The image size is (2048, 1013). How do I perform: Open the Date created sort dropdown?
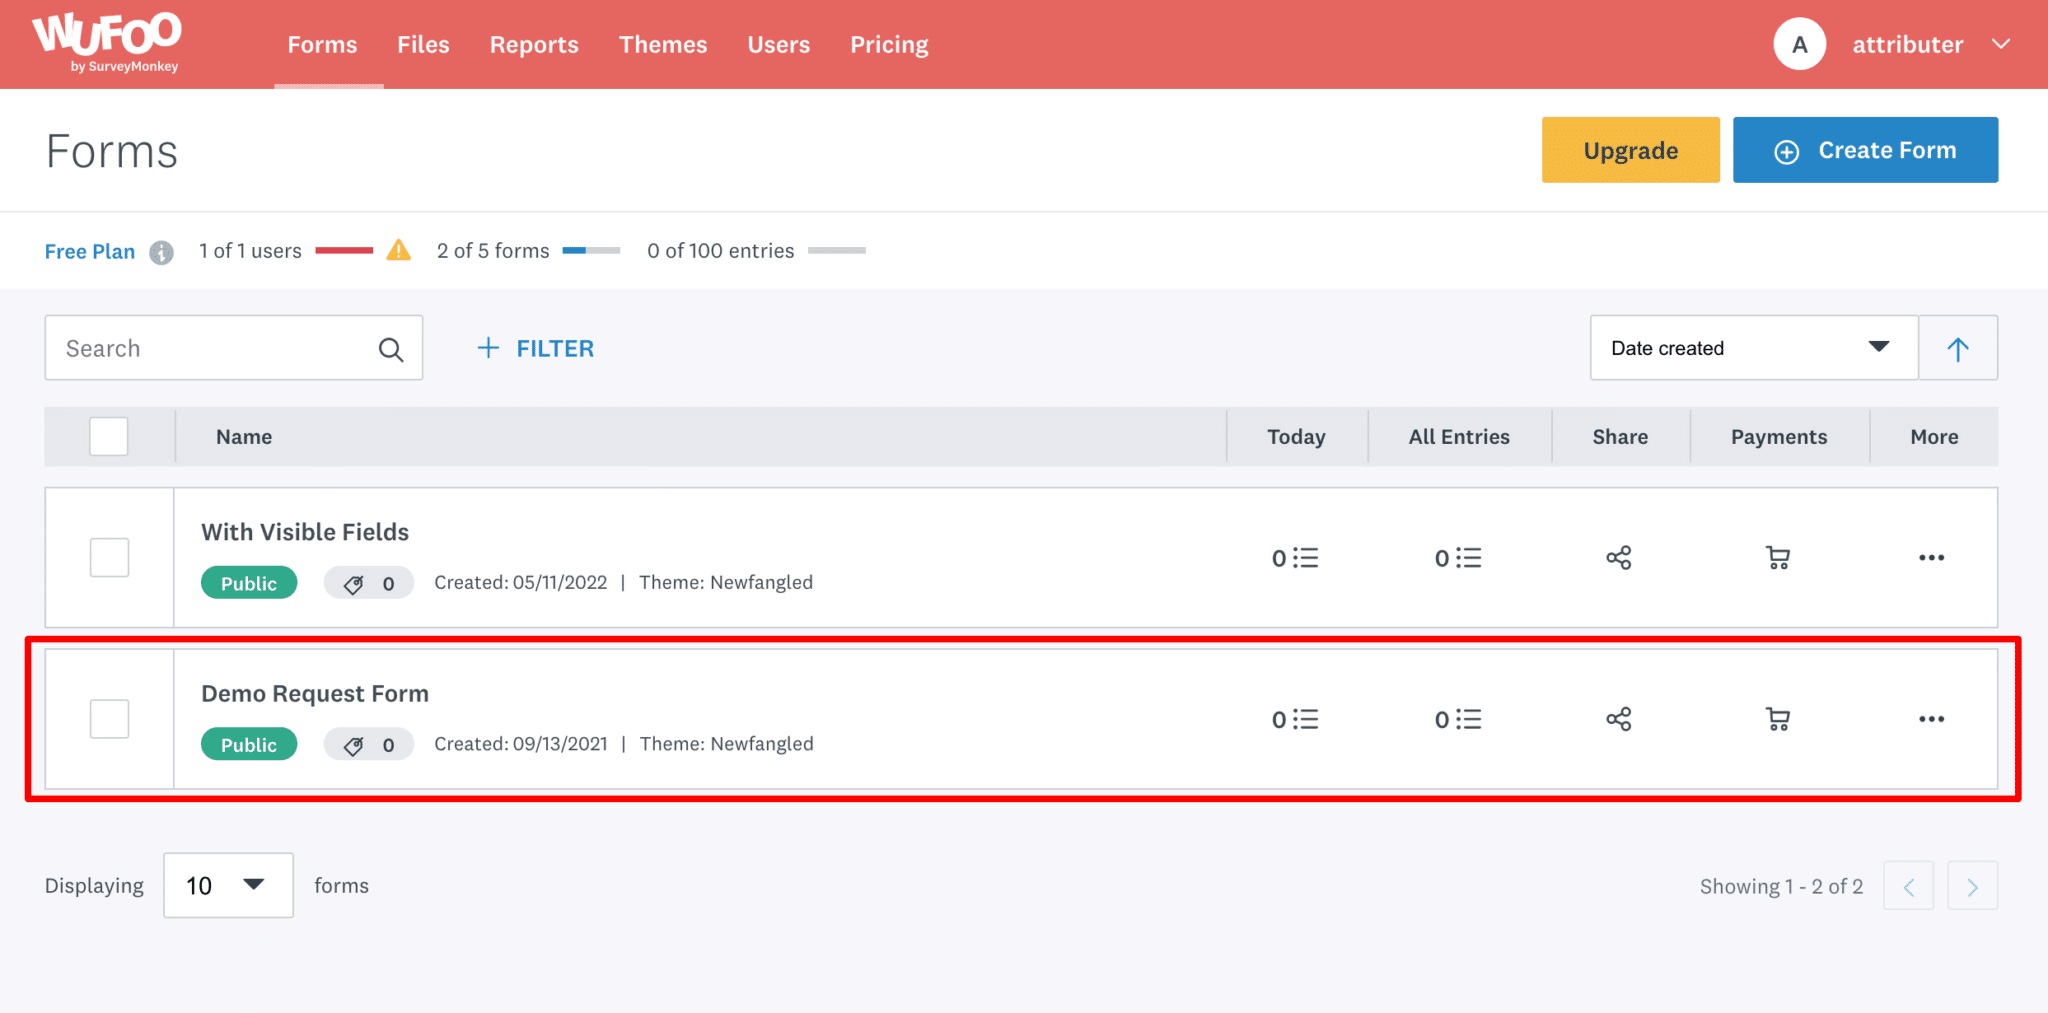click(1752, 347)
